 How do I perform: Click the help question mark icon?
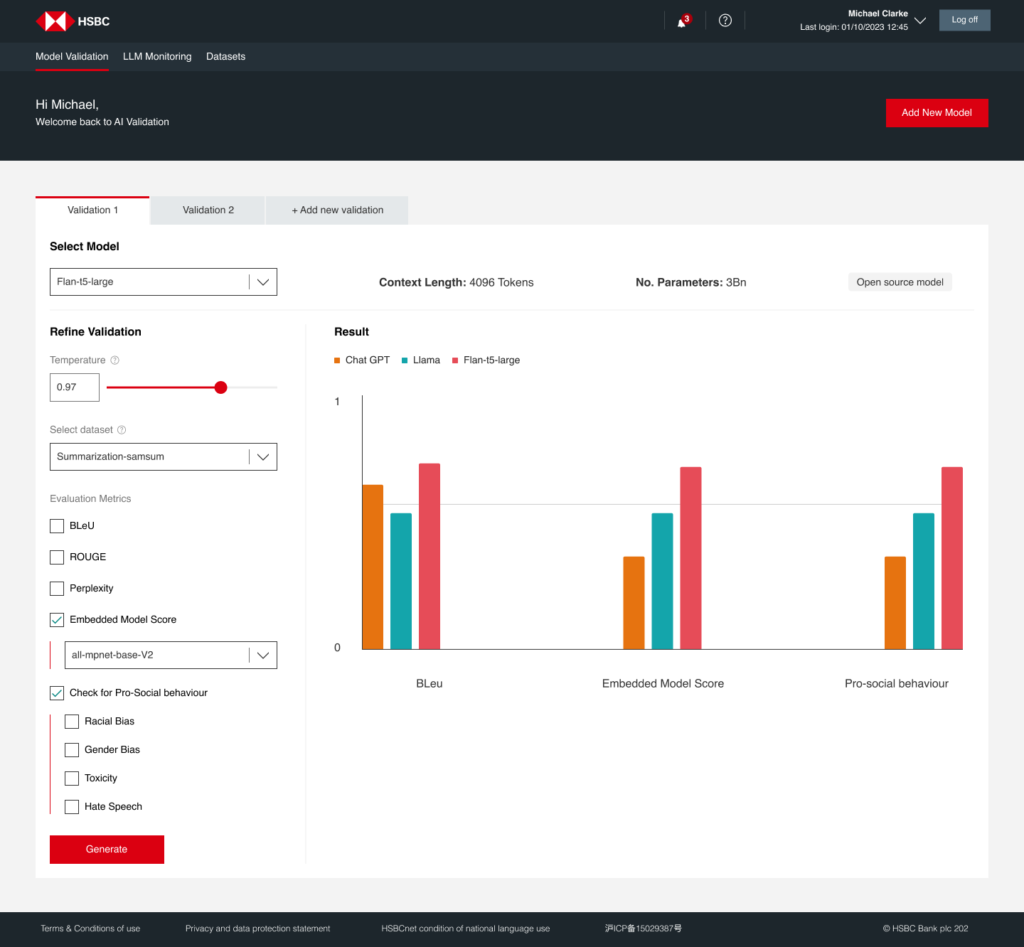[725, 21]
